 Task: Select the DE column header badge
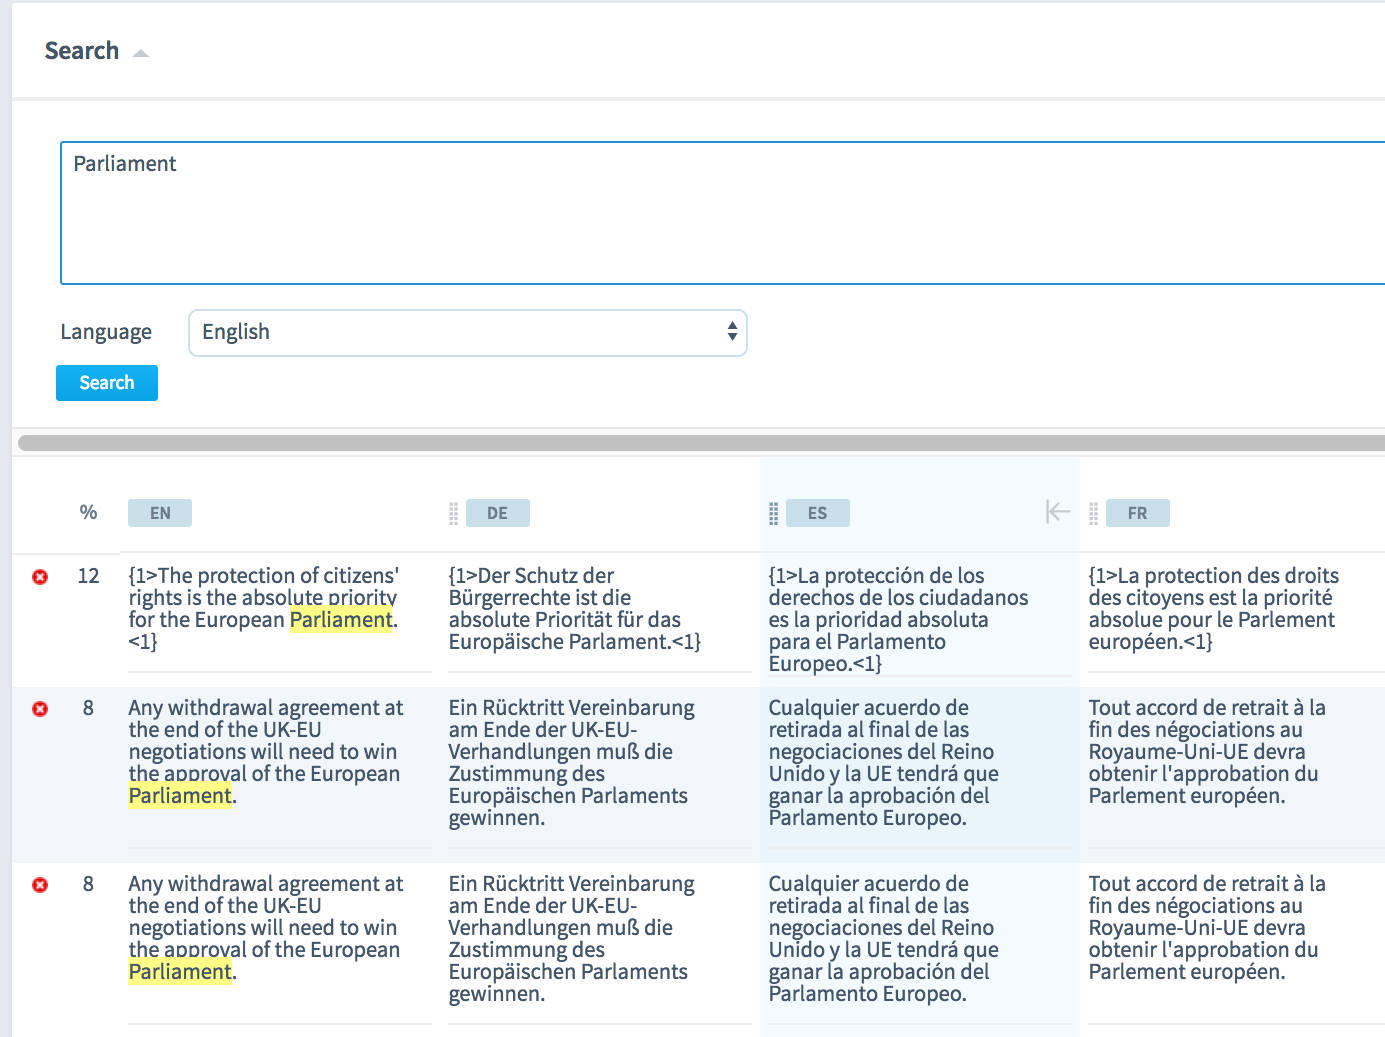(497, 512)
